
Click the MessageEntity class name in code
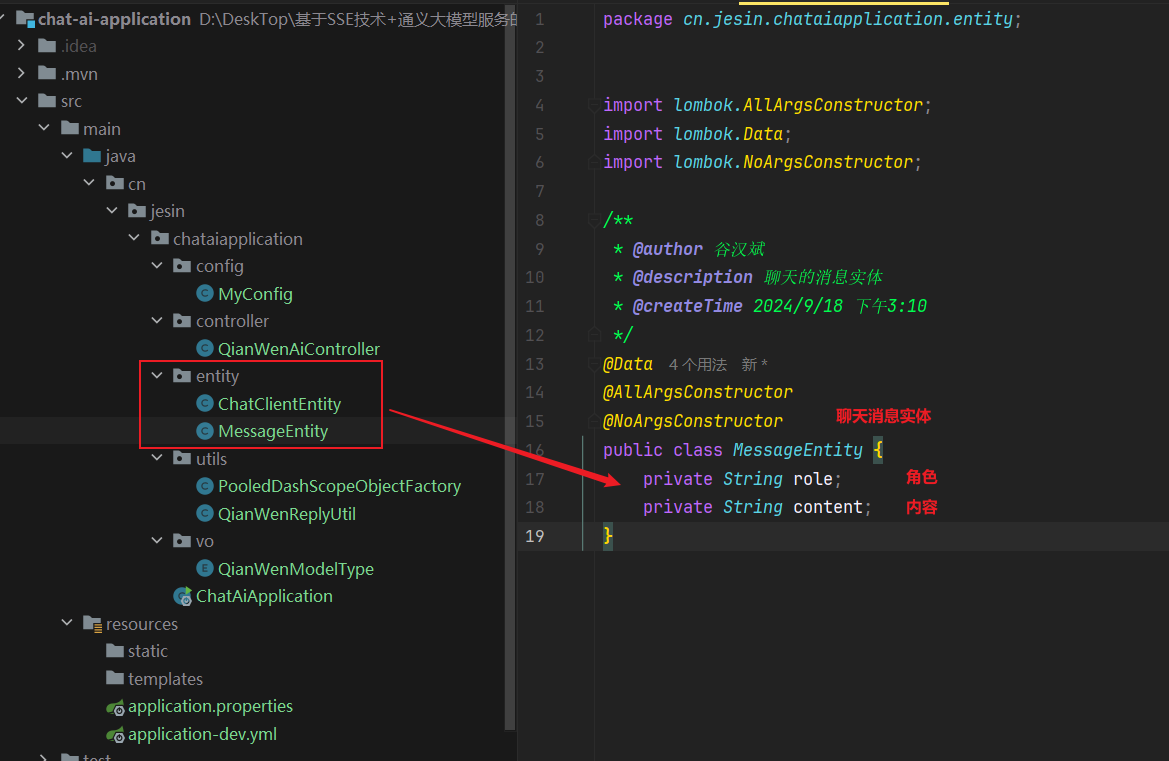click(797, 450)
